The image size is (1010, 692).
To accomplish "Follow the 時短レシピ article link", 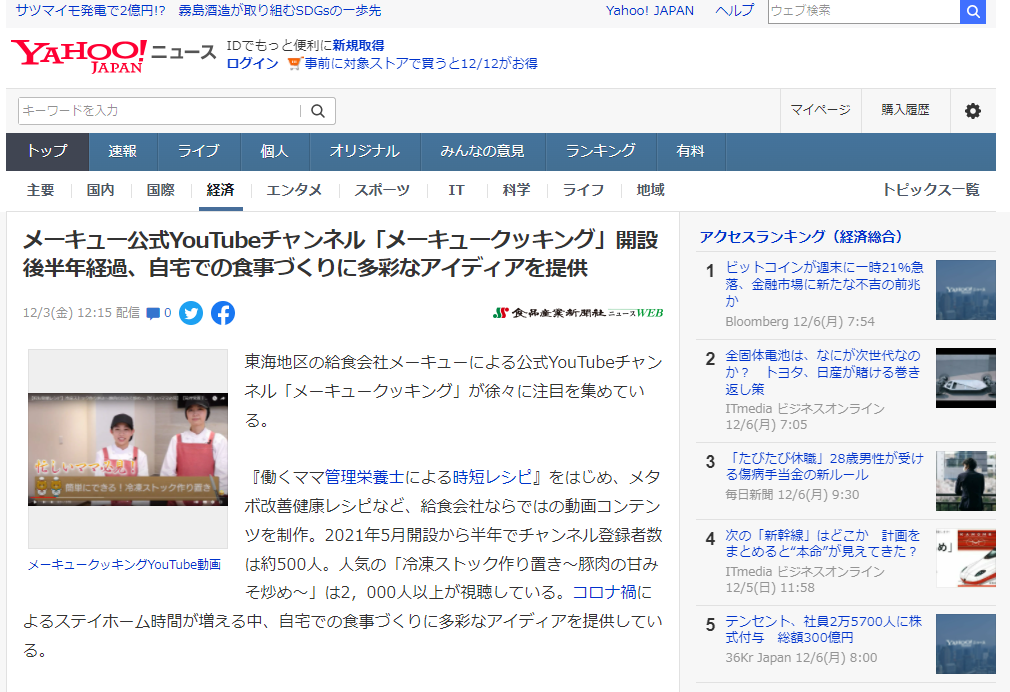I will click(493, 477).
